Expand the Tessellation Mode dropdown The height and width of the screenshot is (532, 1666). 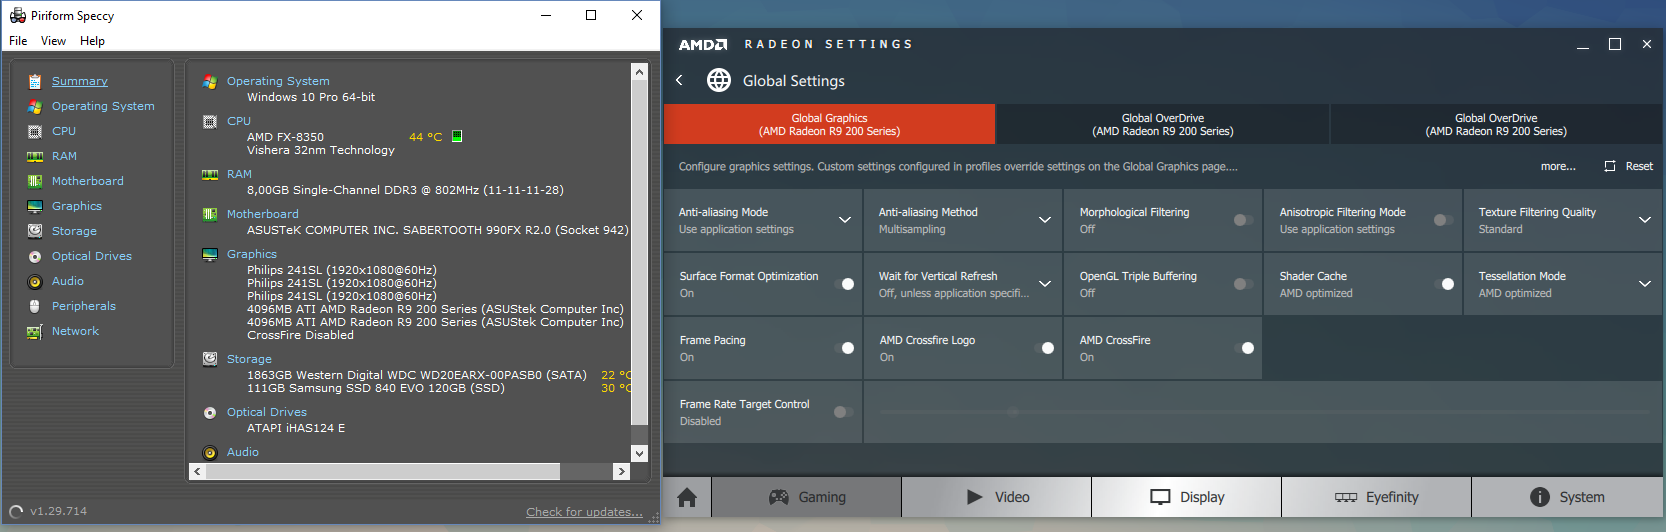(x=1645, y=284)
